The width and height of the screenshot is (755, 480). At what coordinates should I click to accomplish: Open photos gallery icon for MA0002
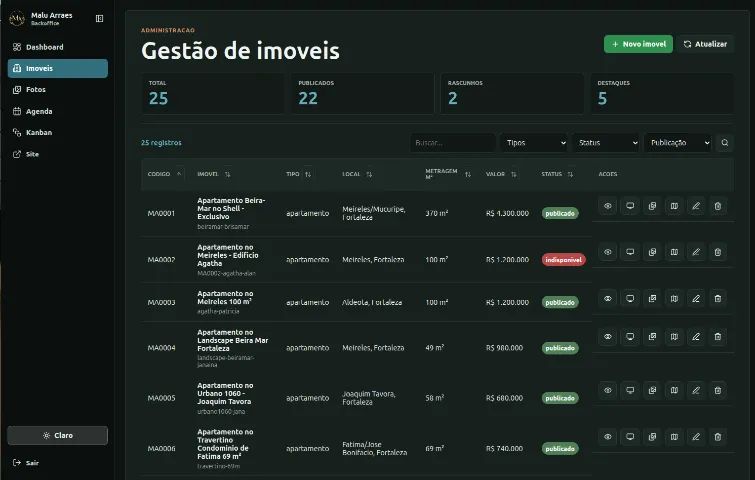652,252
